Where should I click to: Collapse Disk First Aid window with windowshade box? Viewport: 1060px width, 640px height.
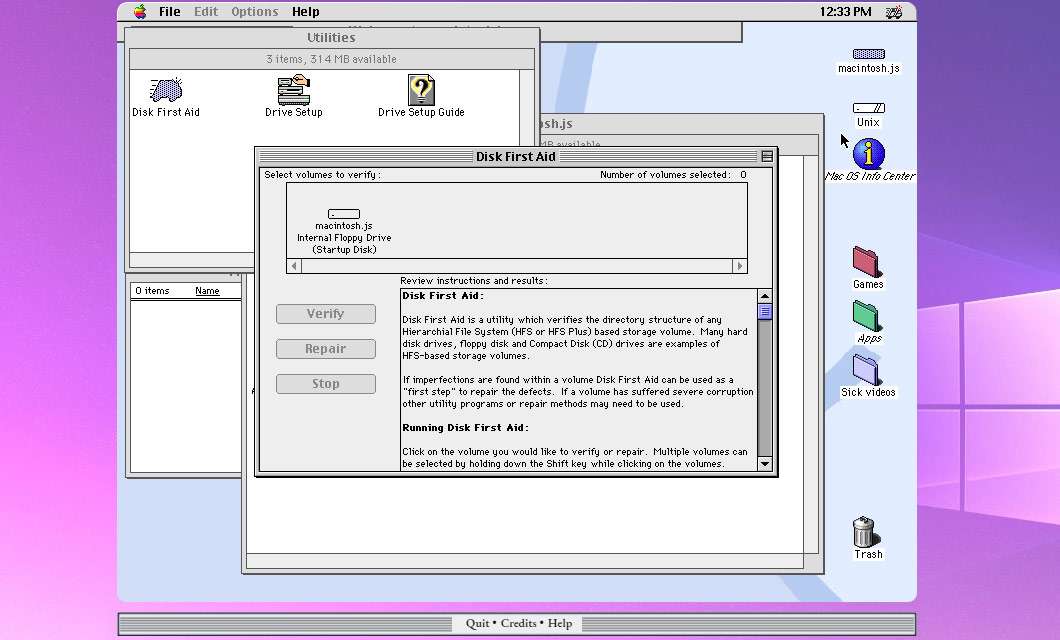[767, 156]
